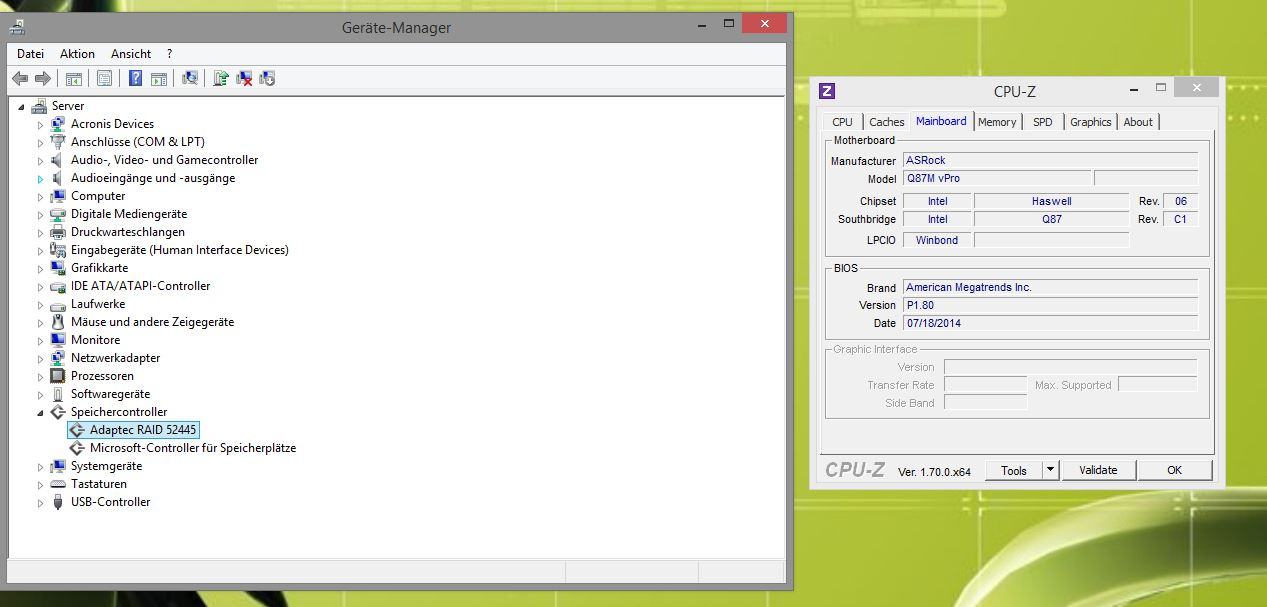This screenshot has height=607, width=1267.
Task: Click the LPCIO value Winbond
Action: pyautogui.click(x=937, y=240)
